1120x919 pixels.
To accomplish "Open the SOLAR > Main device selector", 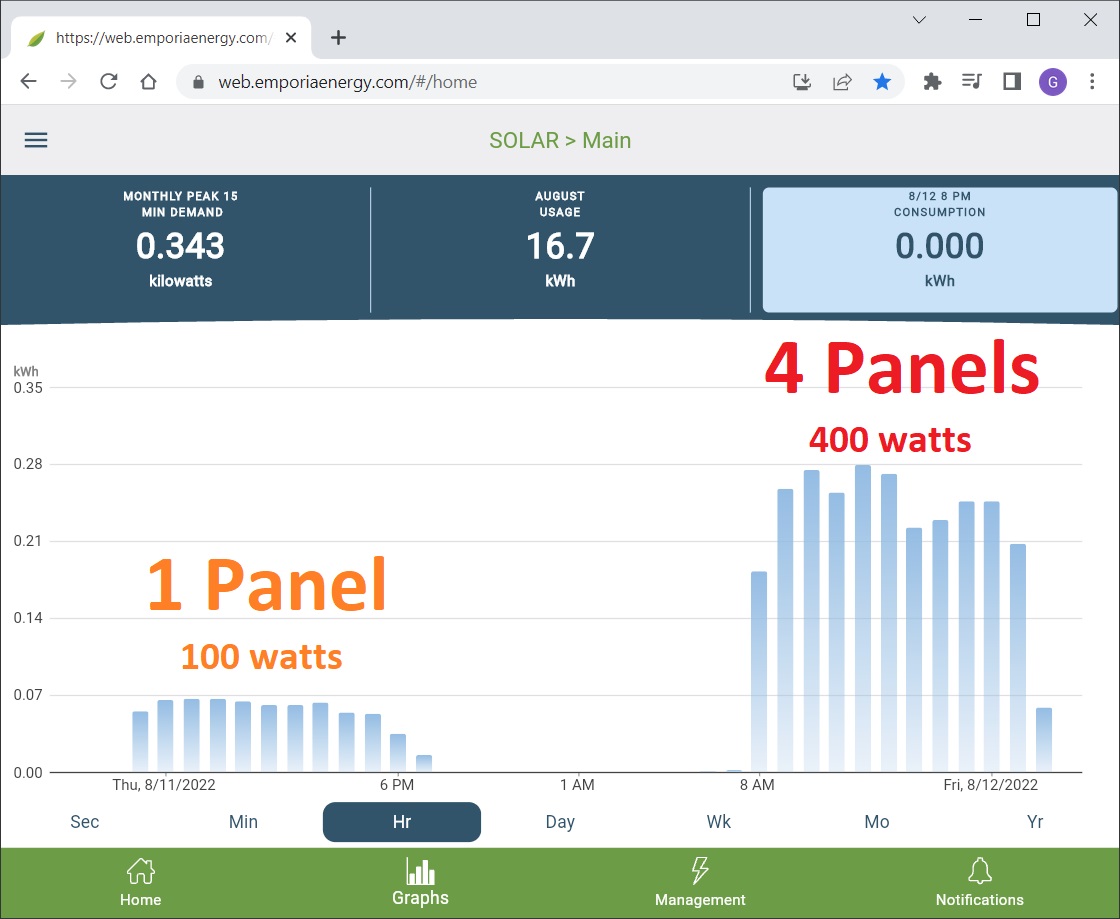I will [x=560, y=140].
